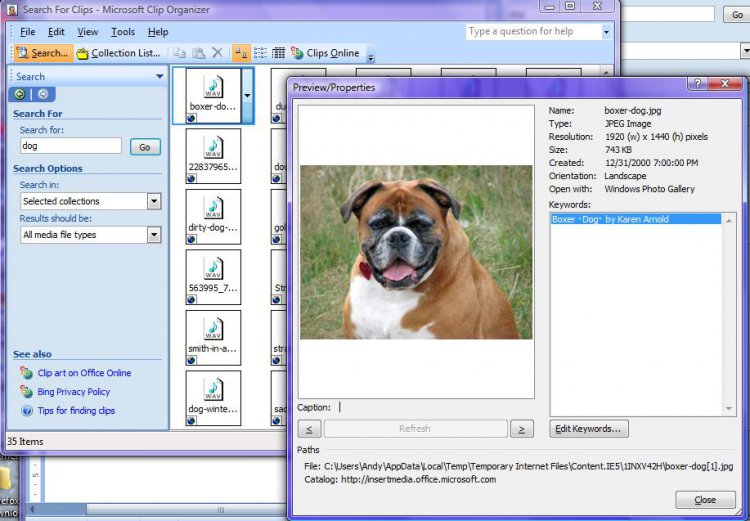The image size is (750, 521).
Task: Open the Search task pane button
Action: [x=44, y=53]
